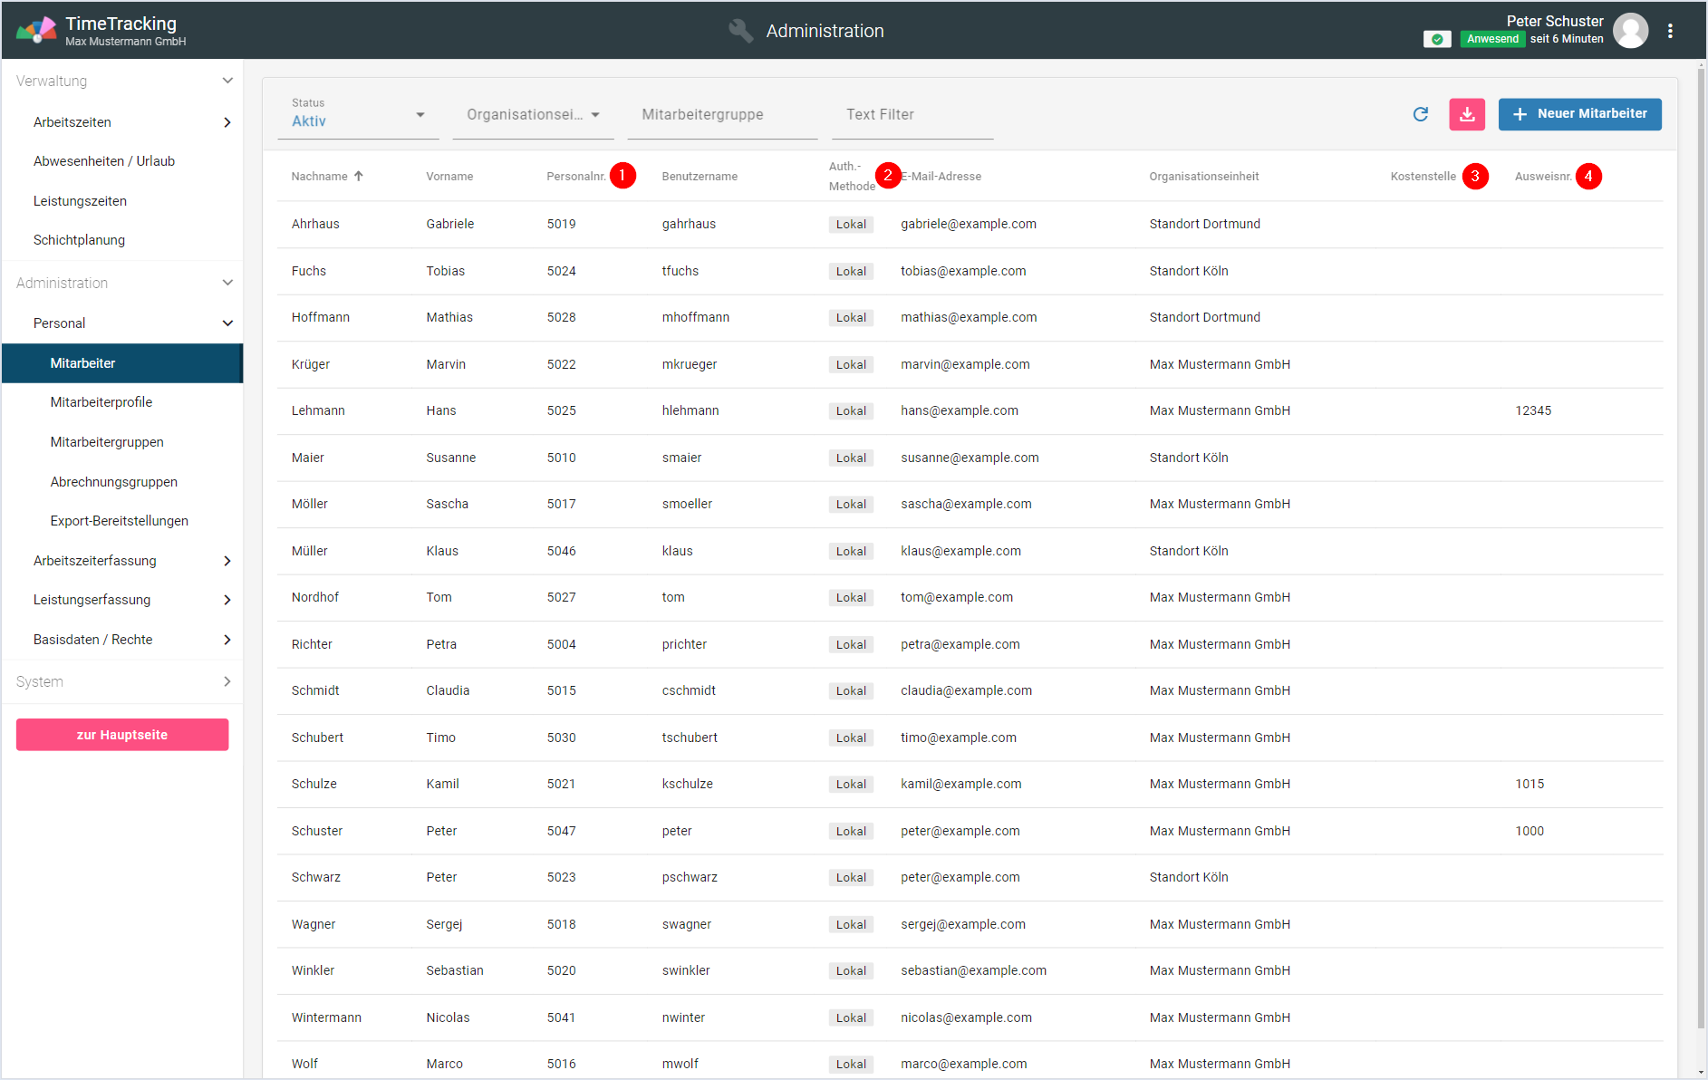The width and height of the screenshot is (1708, 1080).
Task: Open Mitarbeitergruppen in the sidebar
Action: click(x=107, y=442)
